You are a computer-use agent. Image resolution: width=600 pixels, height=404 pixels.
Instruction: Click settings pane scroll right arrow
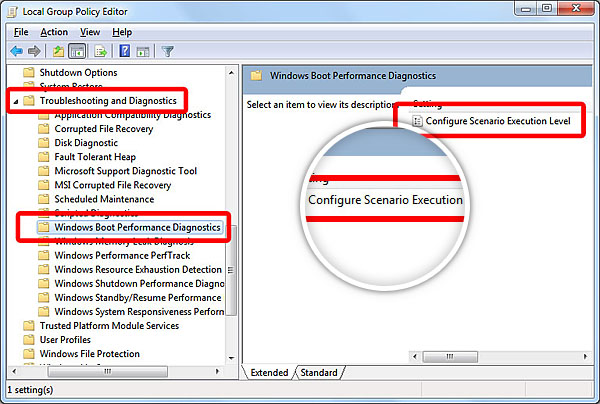click(x=585, y=357)
